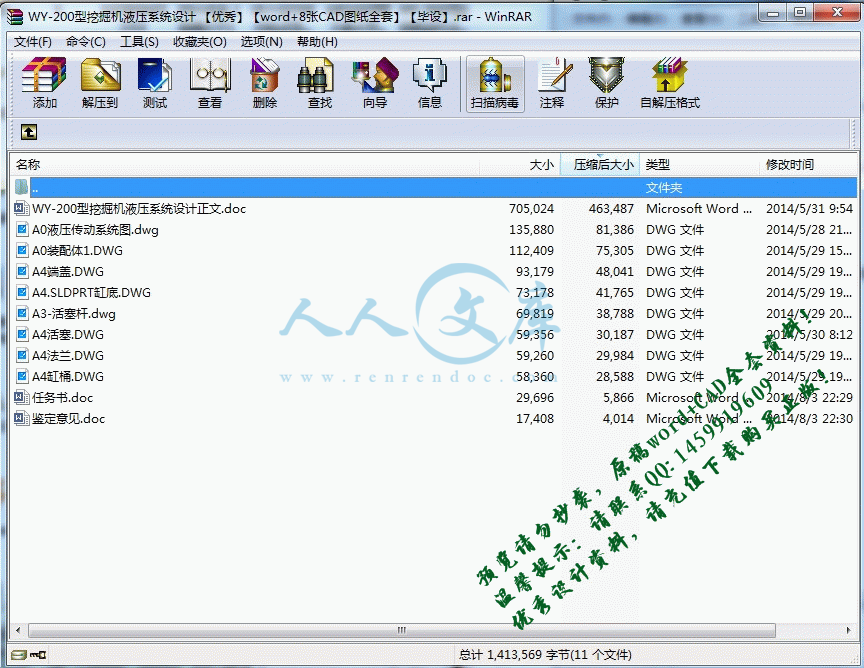Click the DWG icon of A4端盖.DWG

coord(21,271)
